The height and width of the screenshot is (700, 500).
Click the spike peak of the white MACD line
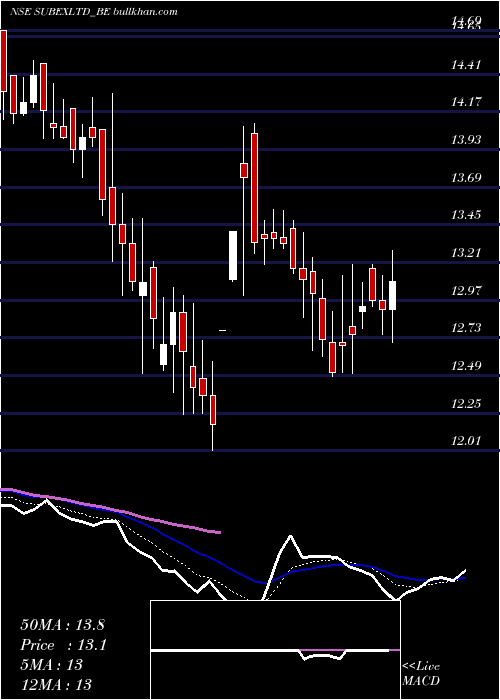tap(291, 536)
